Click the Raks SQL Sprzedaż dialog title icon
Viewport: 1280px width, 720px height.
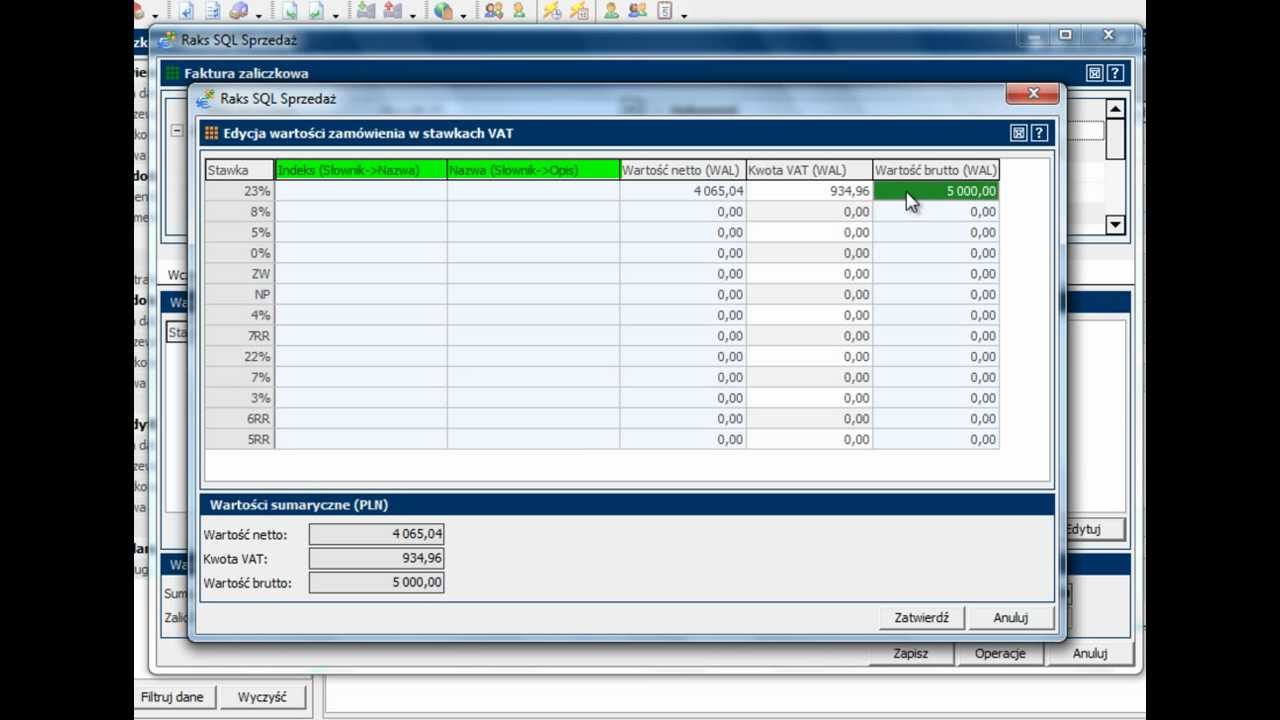[x=206, y=98]
